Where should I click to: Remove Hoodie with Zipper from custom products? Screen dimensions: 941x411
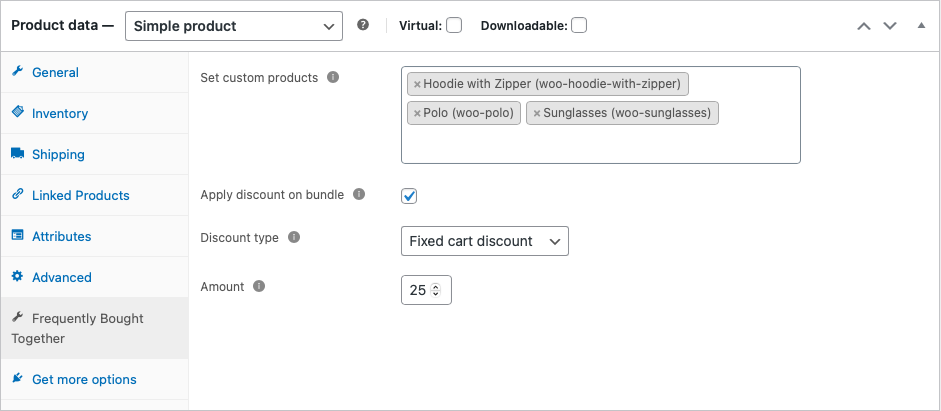point(417,85)
